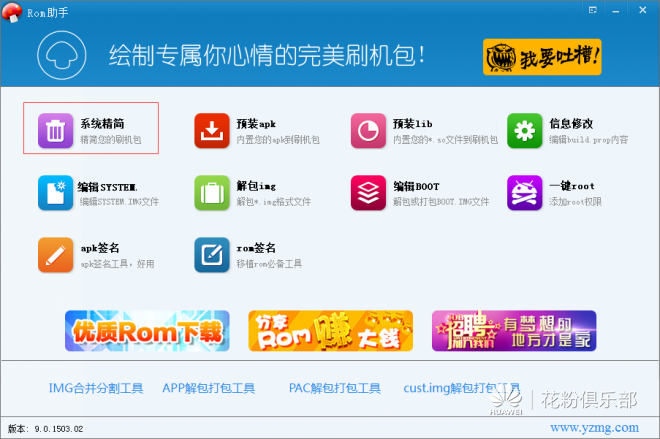Screen dimensions: 660x439
Task: Close the Rom助手 window
Action: point(642,10)
